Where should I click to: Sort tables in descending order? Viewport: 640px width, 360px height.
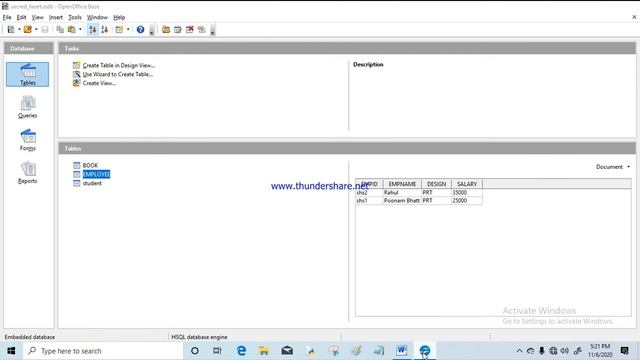[x=104, y=29]
